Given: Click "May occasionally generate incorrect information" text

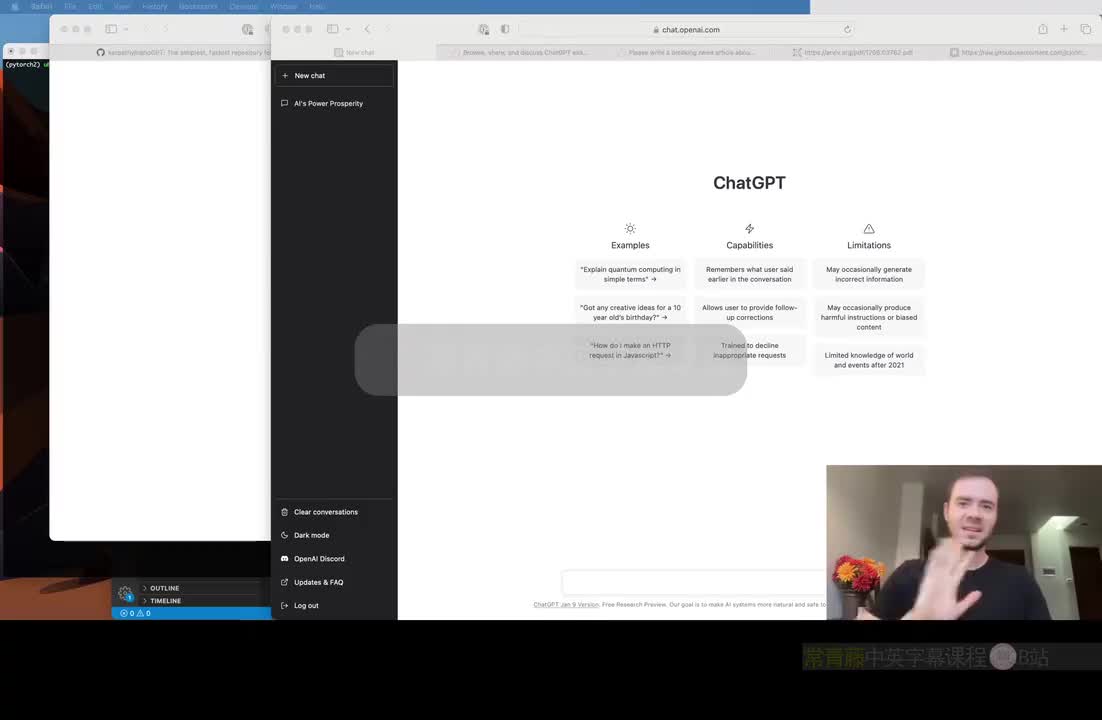Looking at the screenshot, I should click(x=869, y=274).
